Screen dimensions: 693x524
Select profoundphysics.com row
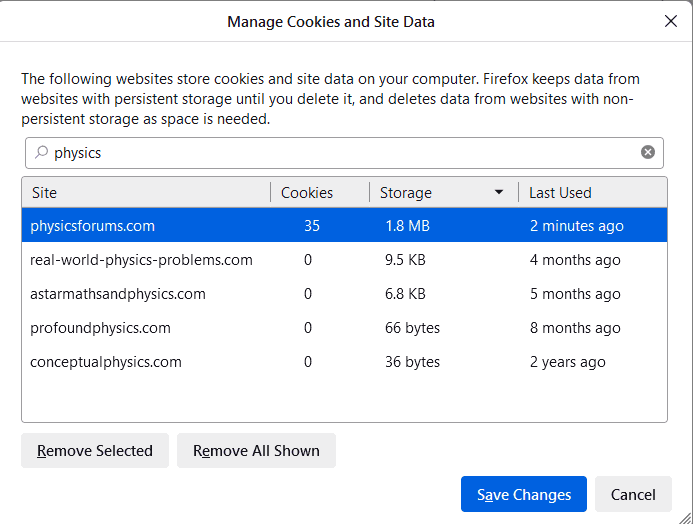click(344, 328)
